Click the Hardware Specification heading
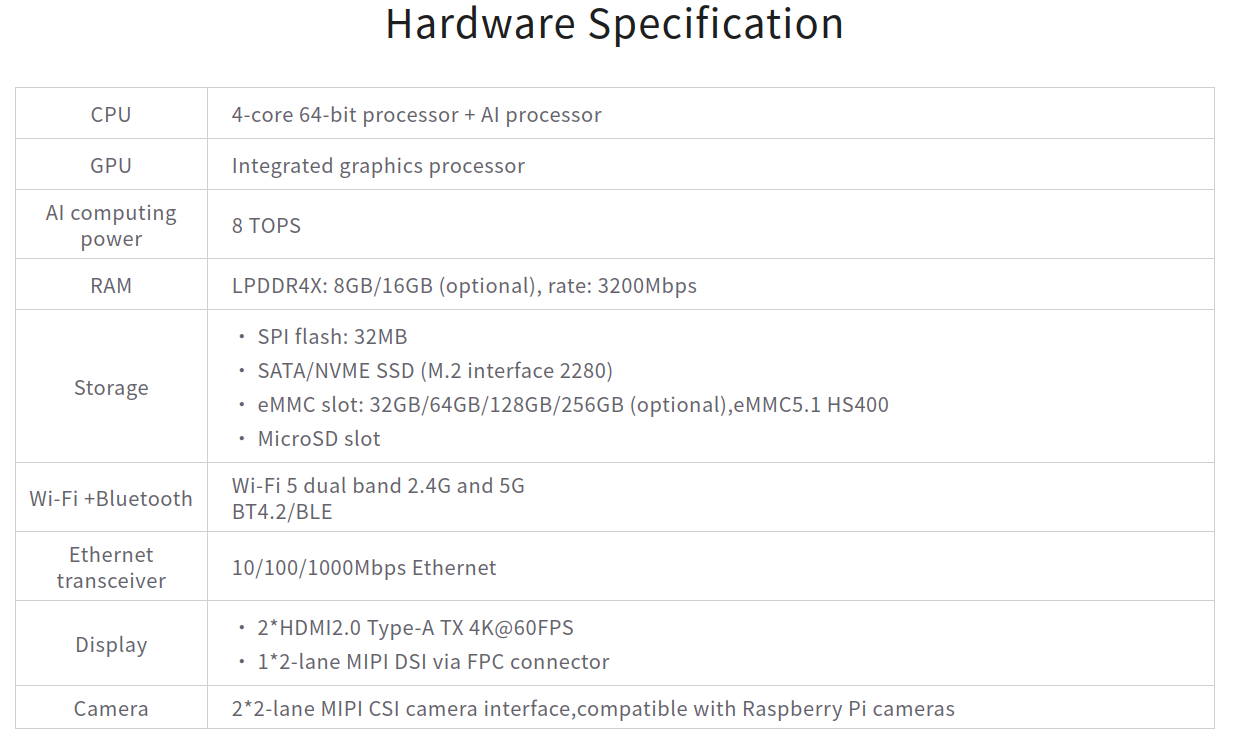The image size is (1251, 729). click(x=614, y=24)
